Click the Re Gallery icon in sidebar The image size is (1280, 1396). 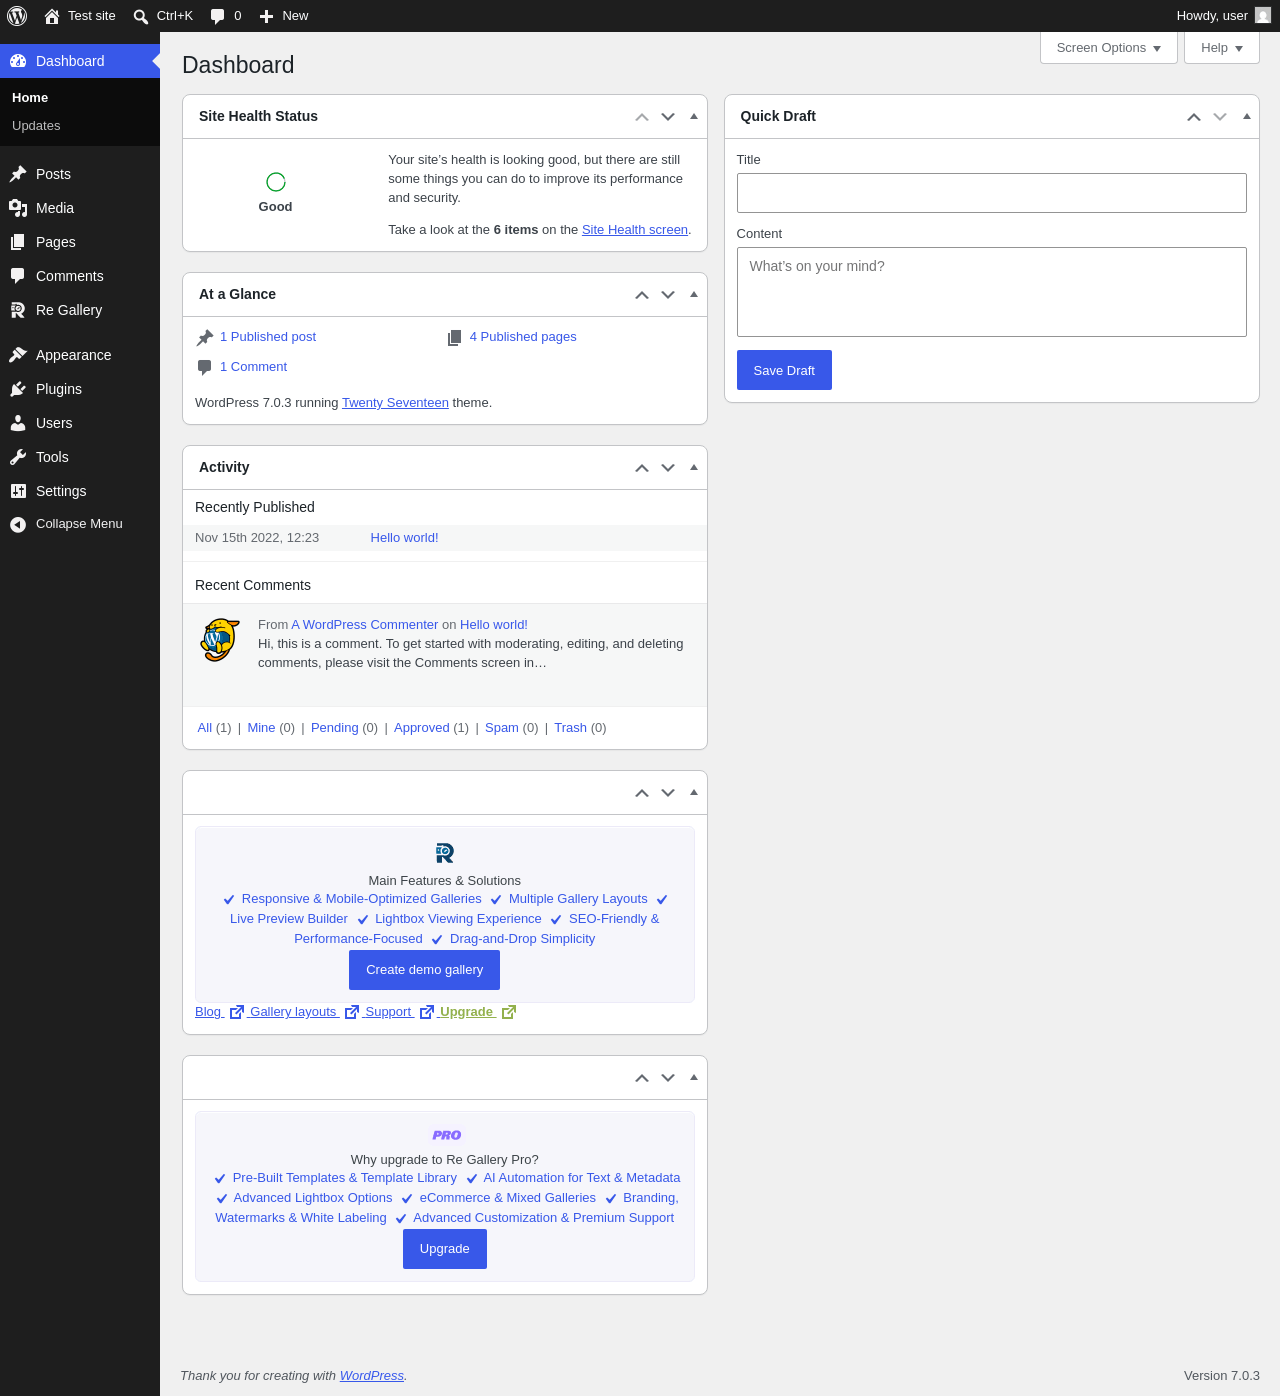[x=18, y=310]
